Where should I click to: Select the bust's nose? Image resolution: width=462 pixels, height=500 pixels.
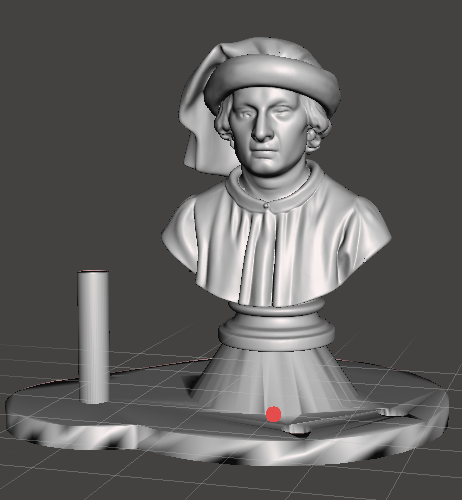(x=262, y=128)
